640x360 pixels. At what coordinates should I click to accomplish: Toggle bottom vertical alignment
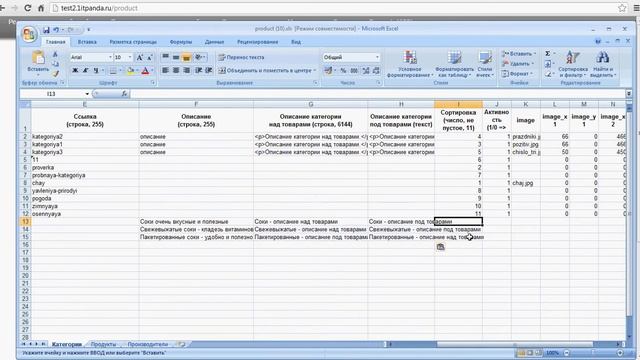pos(187,57)
